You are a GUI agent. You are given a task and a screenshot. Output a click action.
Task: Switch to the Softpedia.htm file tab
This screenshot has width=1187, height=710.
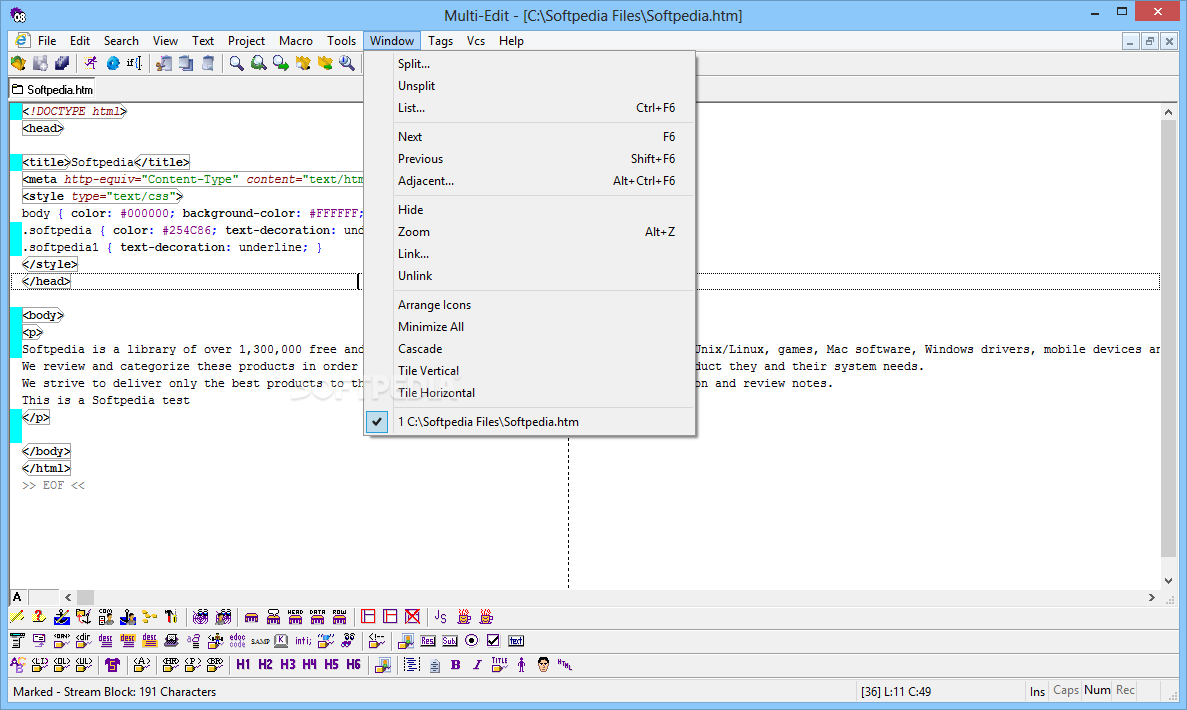click(52, 89)
